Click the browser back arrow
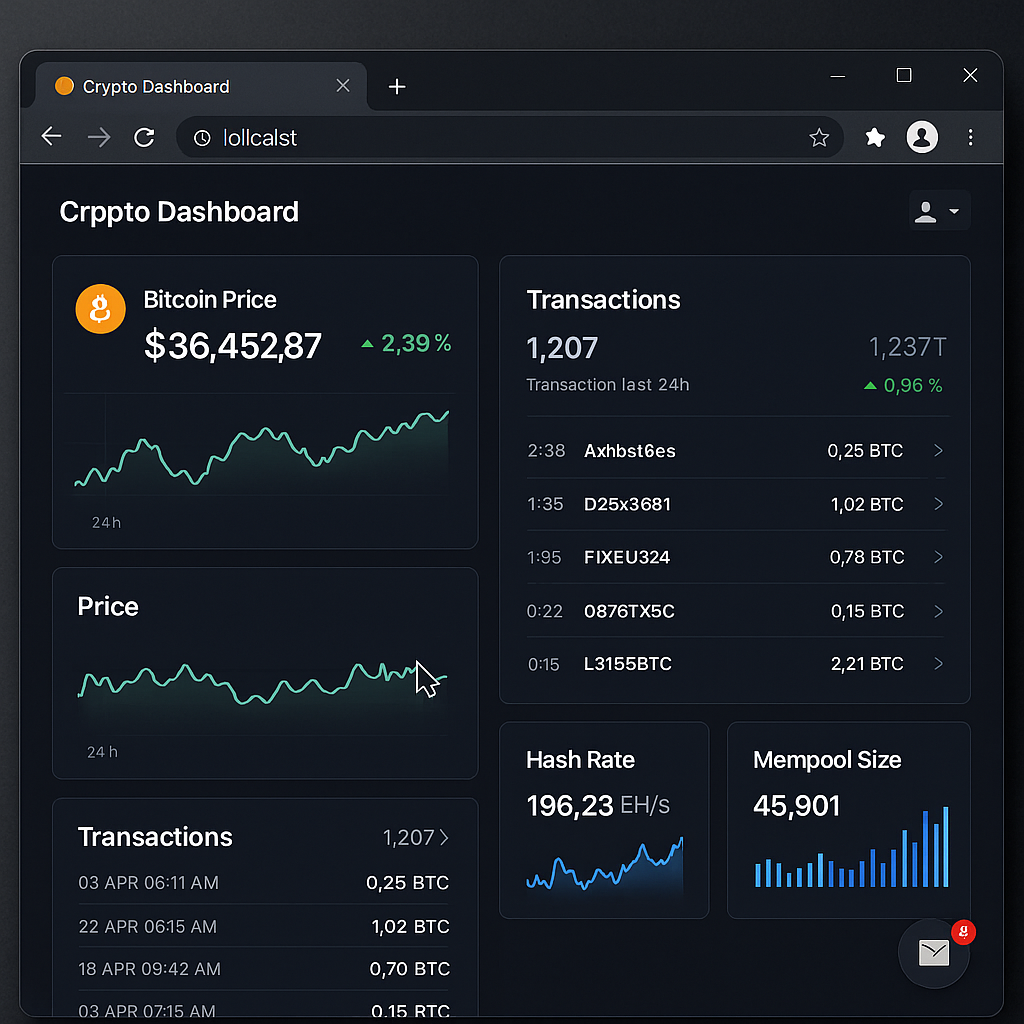1024x1024 pixels. (51, 137)
